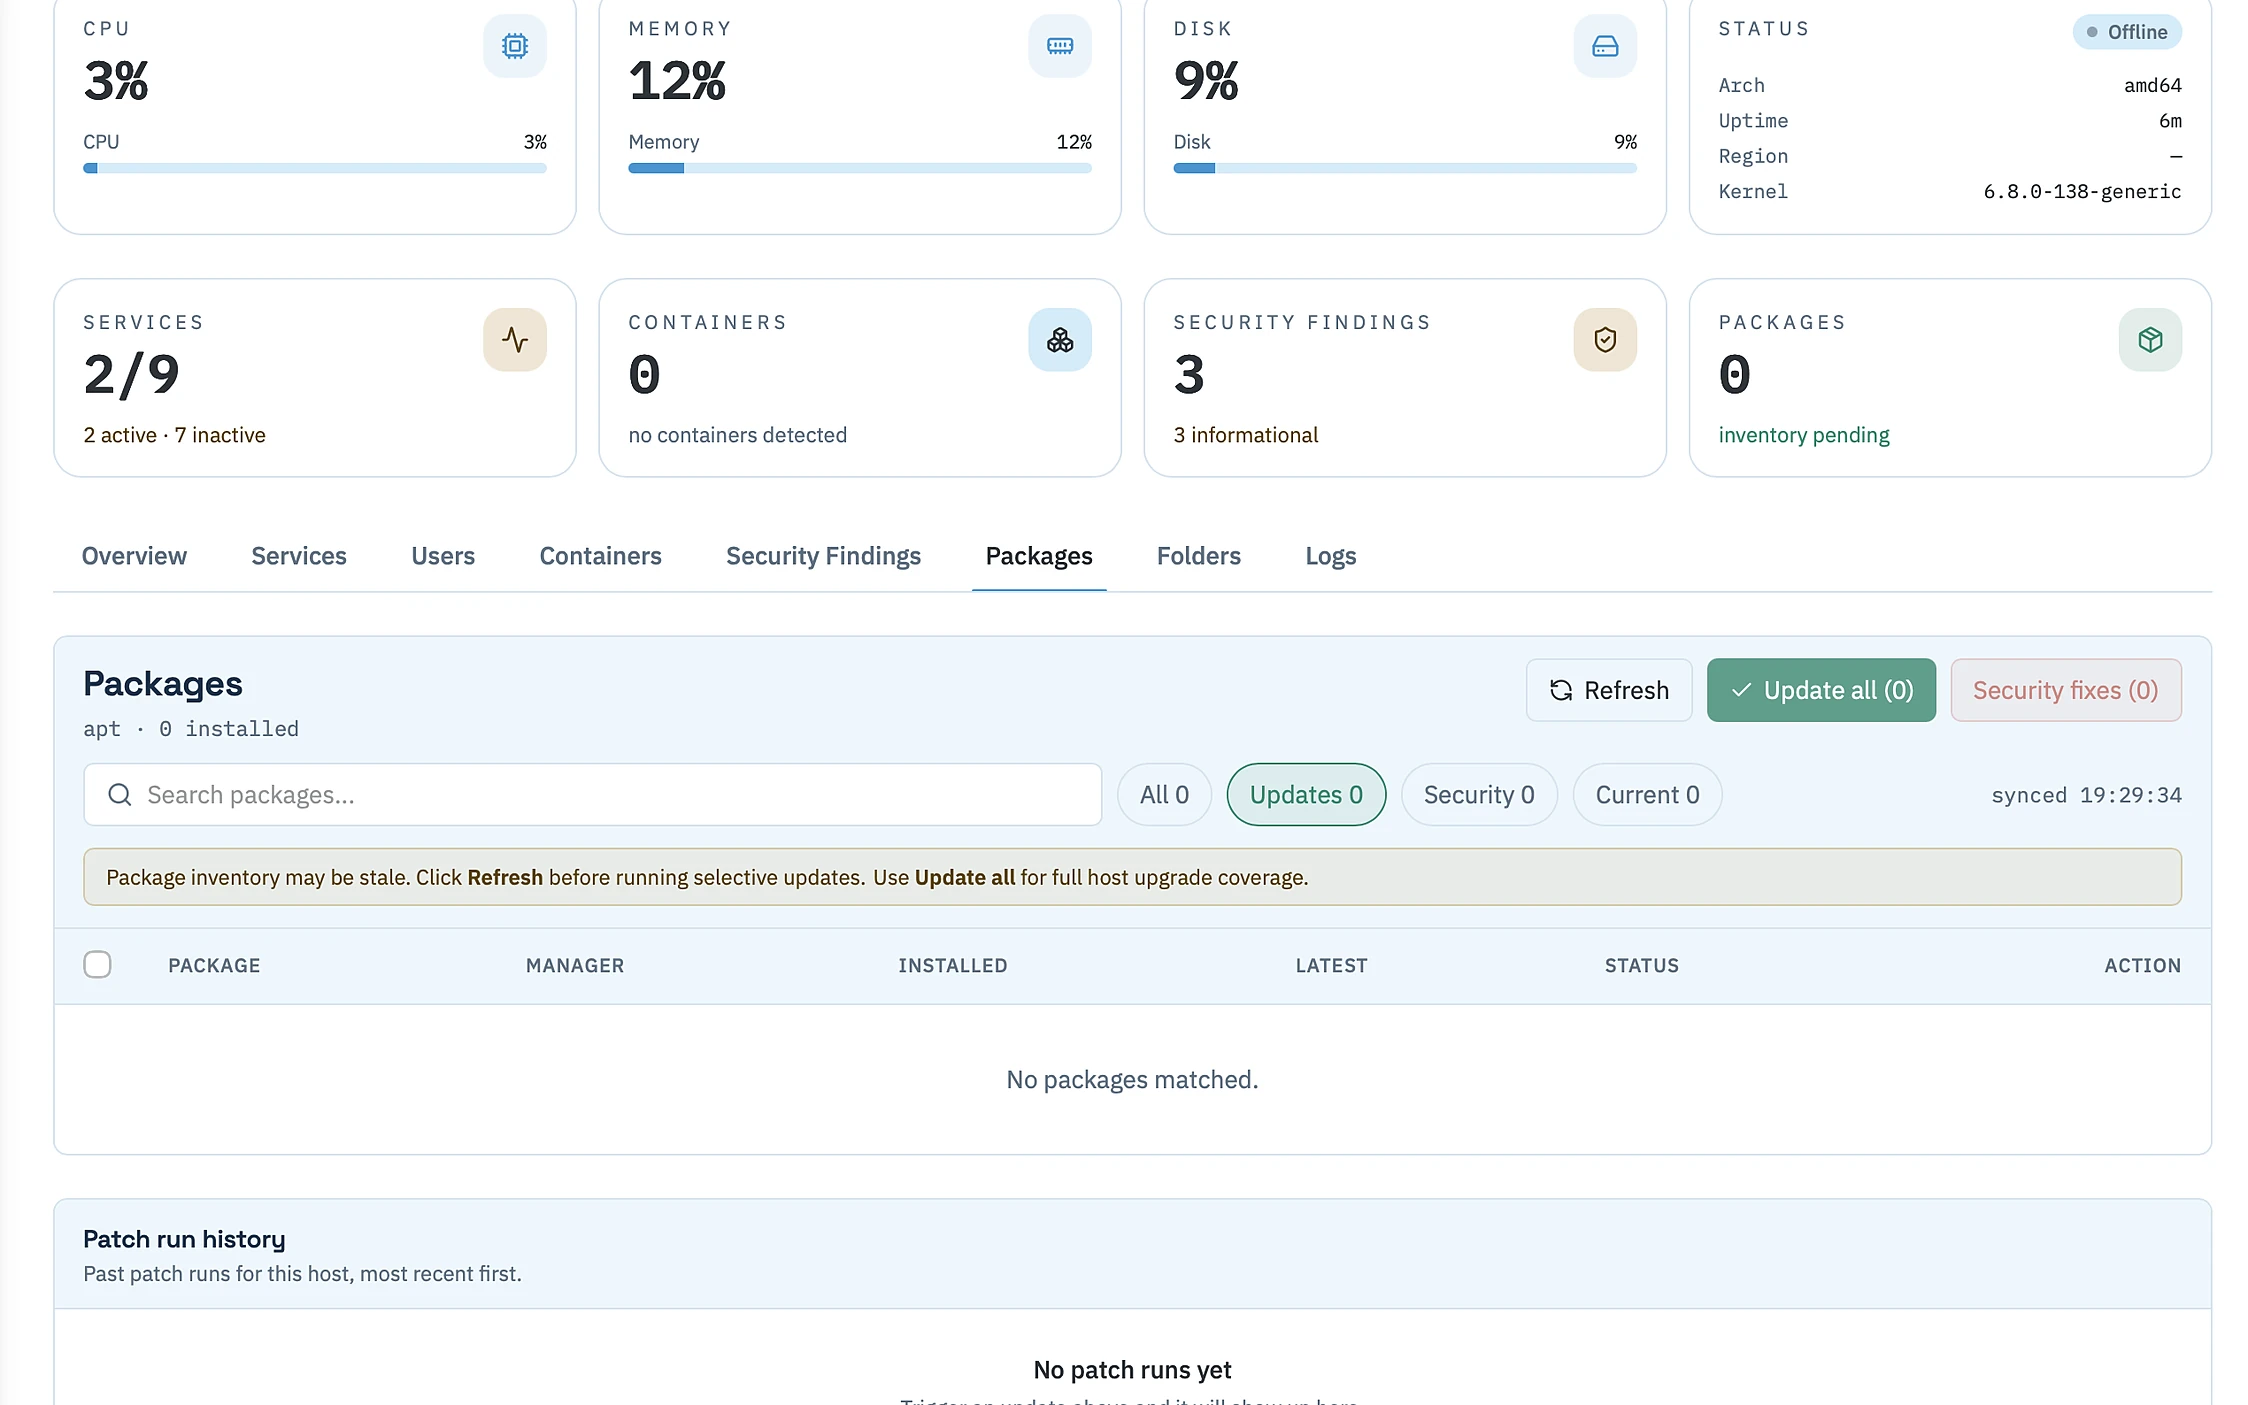Click the Packages cube icon

click(2150, 340)
